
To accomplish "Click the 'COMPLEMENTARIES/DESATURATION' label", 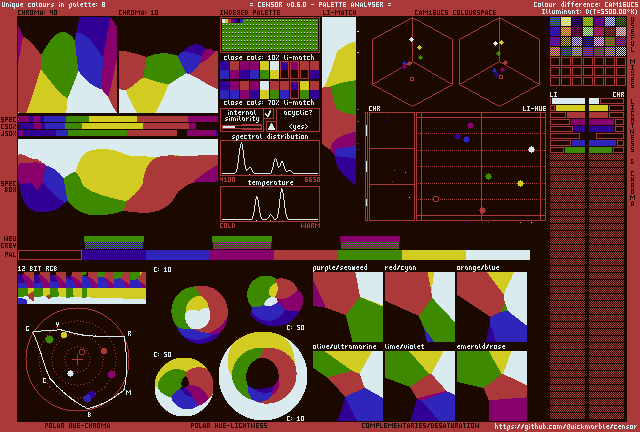I will [420, 425].
